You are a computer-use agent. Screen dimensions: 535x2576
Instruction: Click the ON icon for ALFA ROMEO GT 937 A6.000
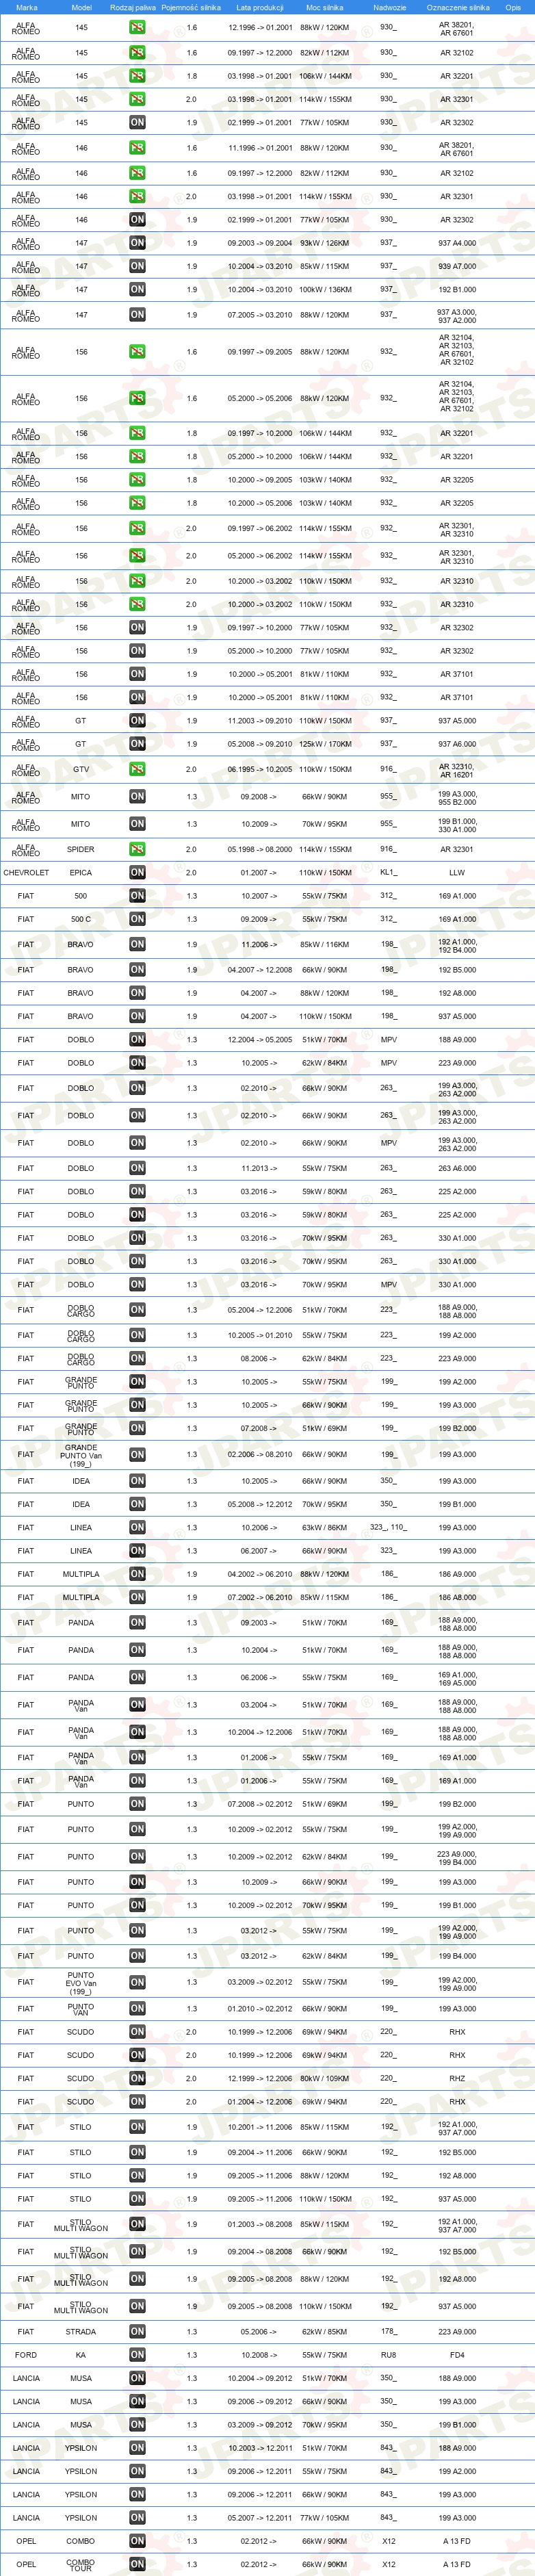point(137,744)
